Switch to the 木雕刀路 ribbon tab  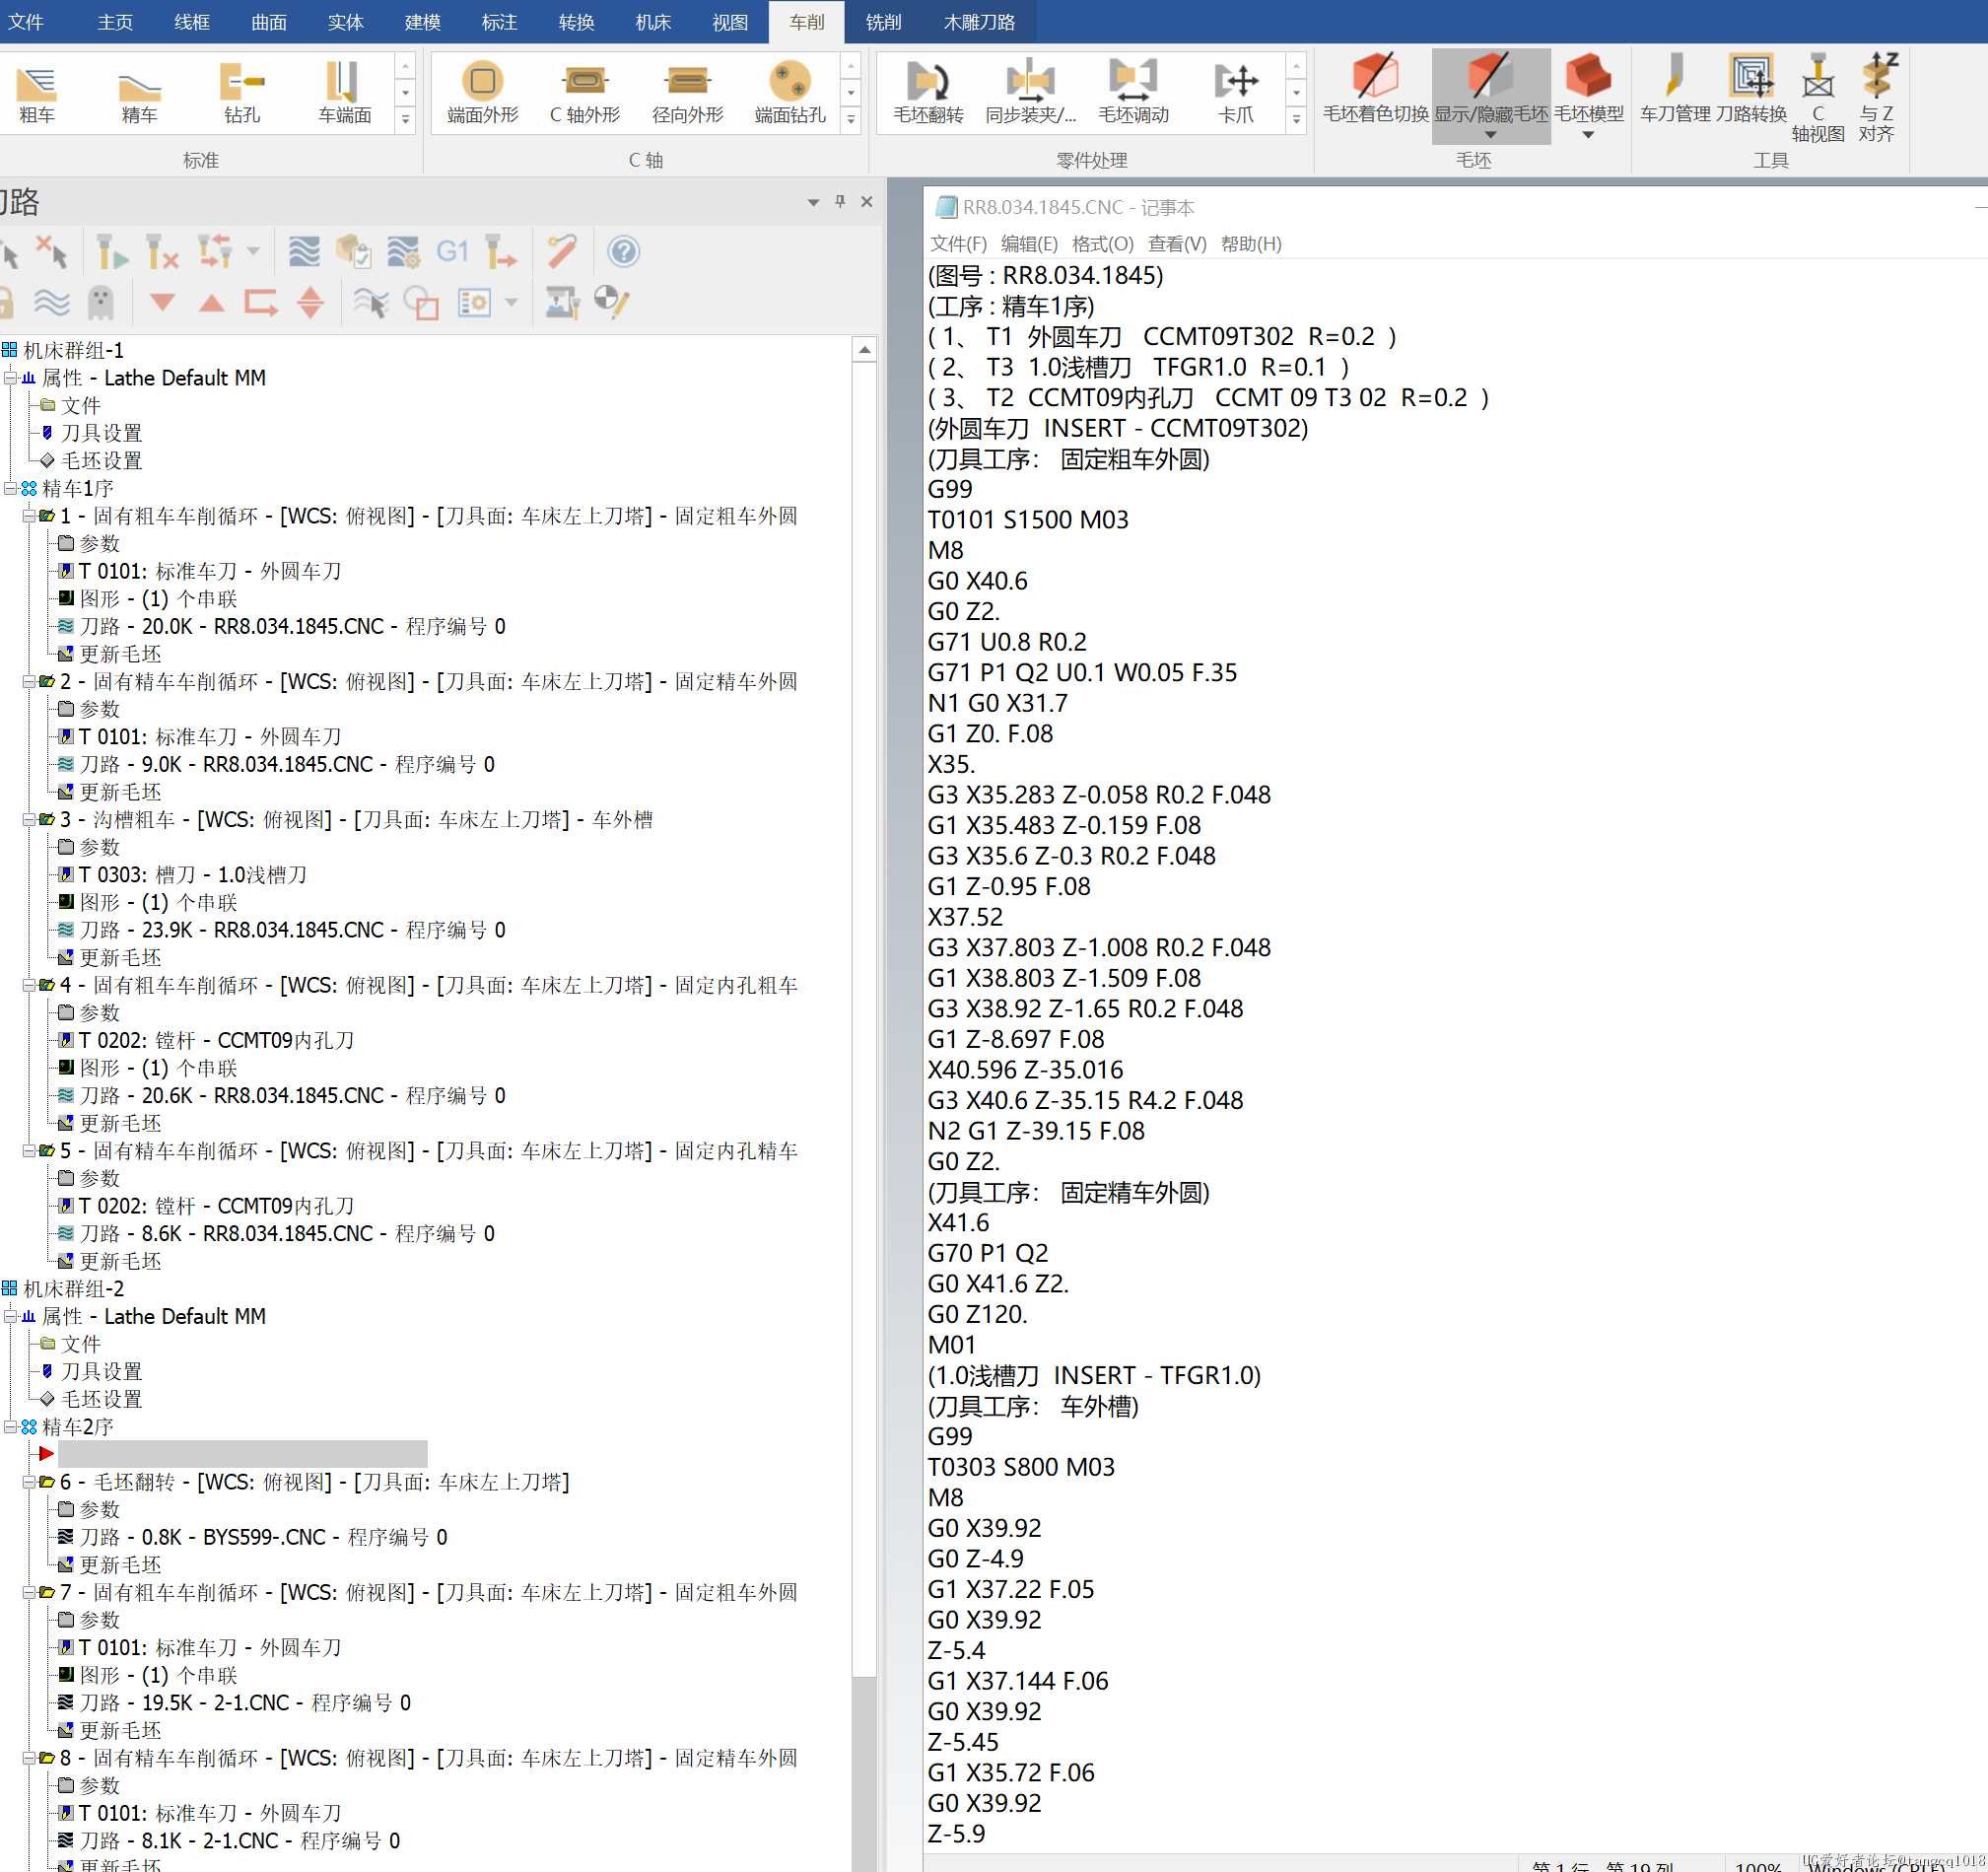coord(979,22)
